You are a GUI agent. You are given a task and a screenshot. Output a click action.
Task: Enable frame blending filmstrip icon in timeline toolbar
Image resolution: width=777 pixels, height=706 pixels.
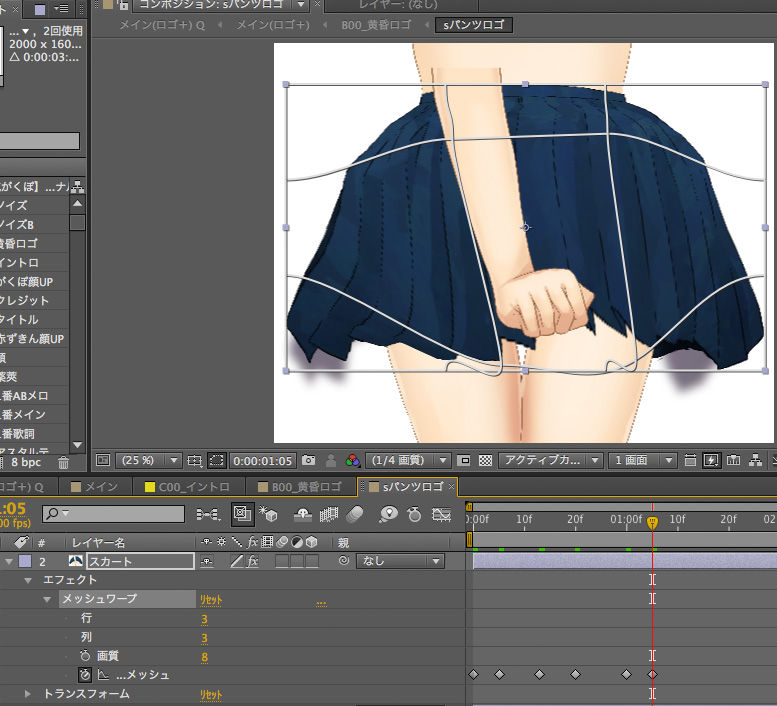point(329,515)
